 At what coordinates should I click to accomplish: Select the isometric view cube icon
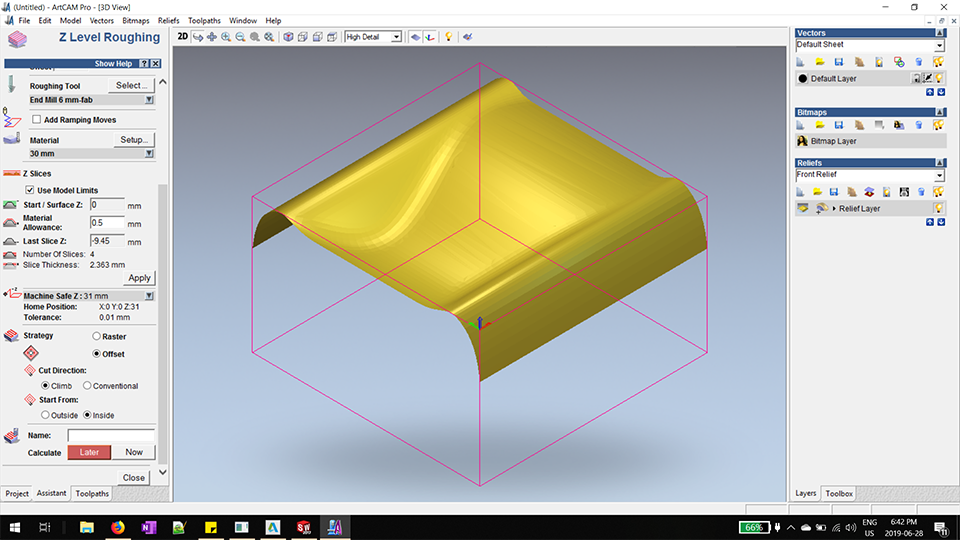tap(288, 37)
